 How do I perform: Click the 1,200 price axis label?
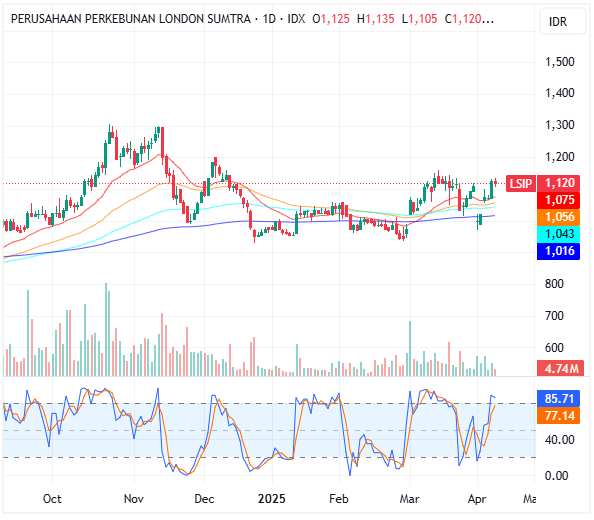(x=560, y=156)
